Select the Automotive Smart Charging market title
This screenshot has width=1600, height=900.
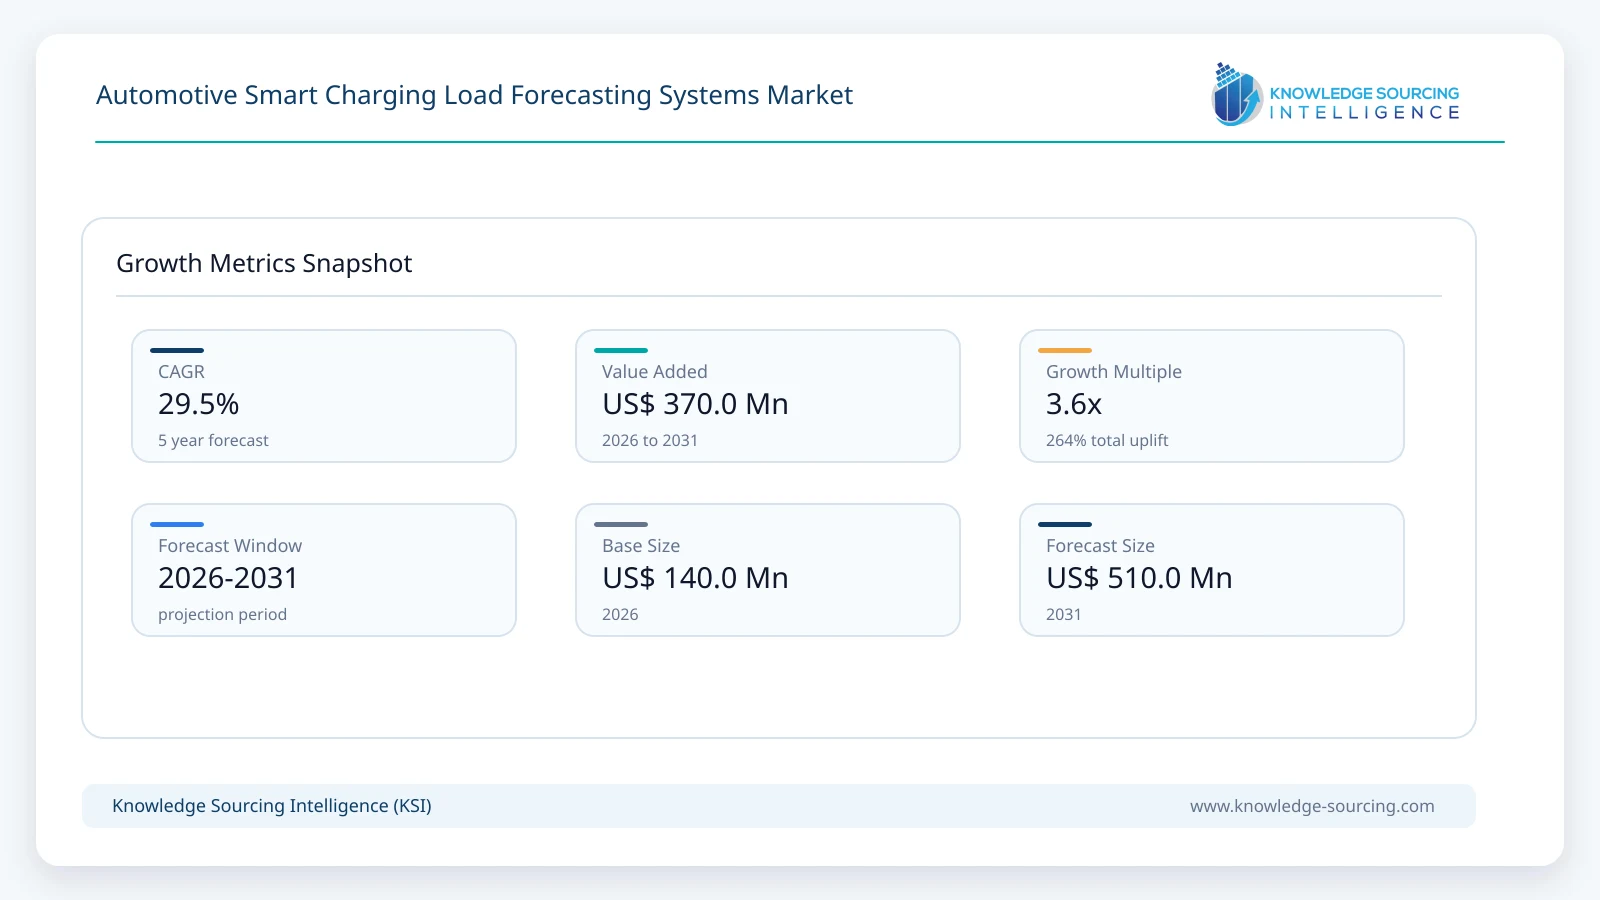[474, 95]
